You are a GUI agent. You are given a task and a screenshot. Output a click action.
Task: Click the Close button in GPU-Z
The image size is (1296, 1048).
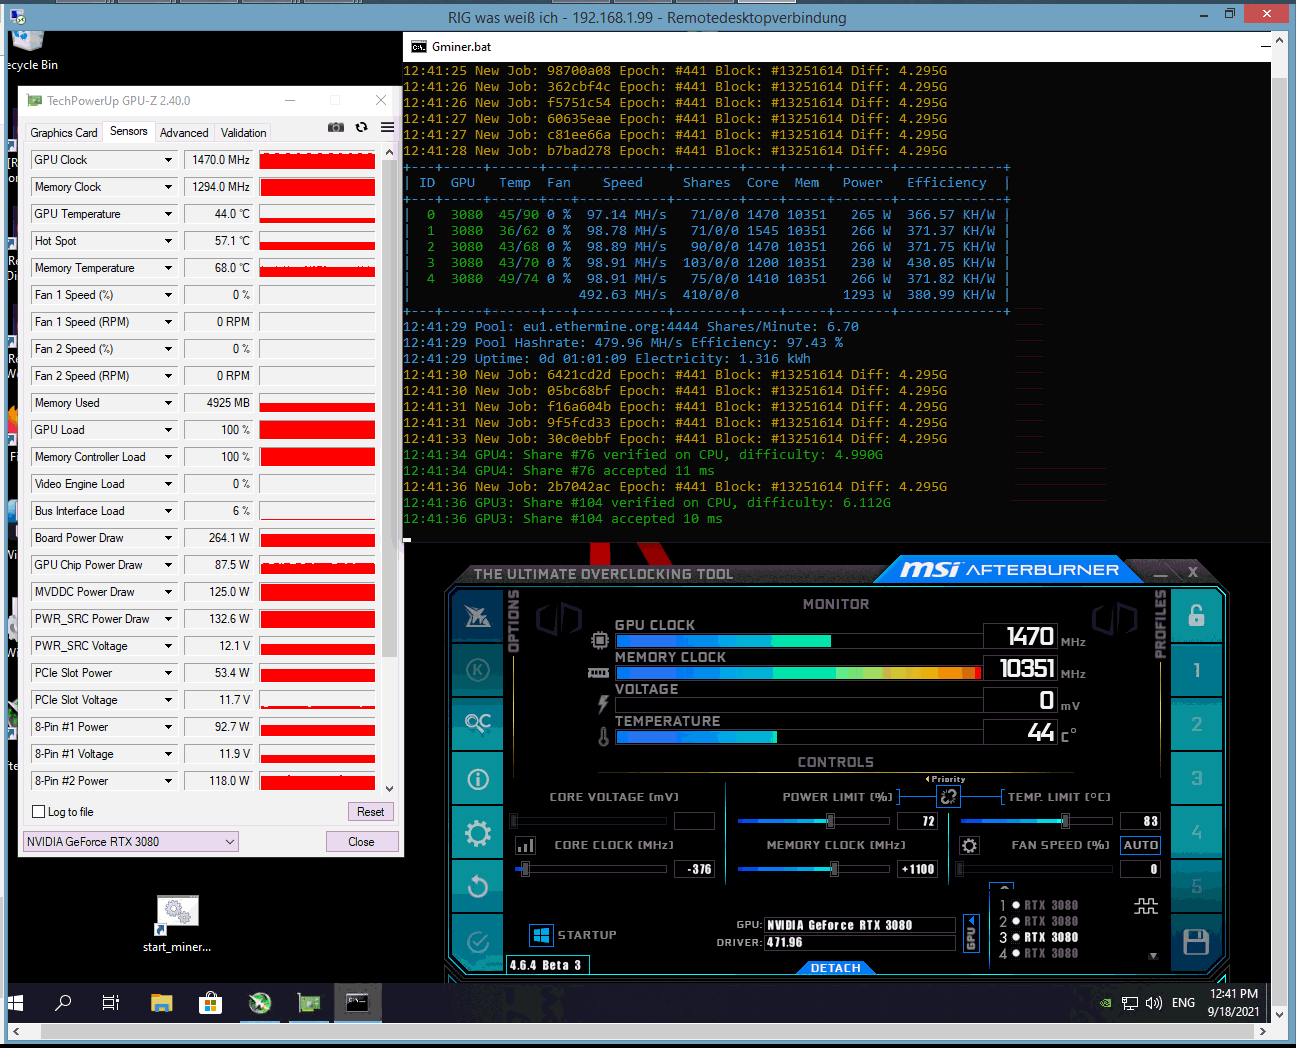[361, 842]
